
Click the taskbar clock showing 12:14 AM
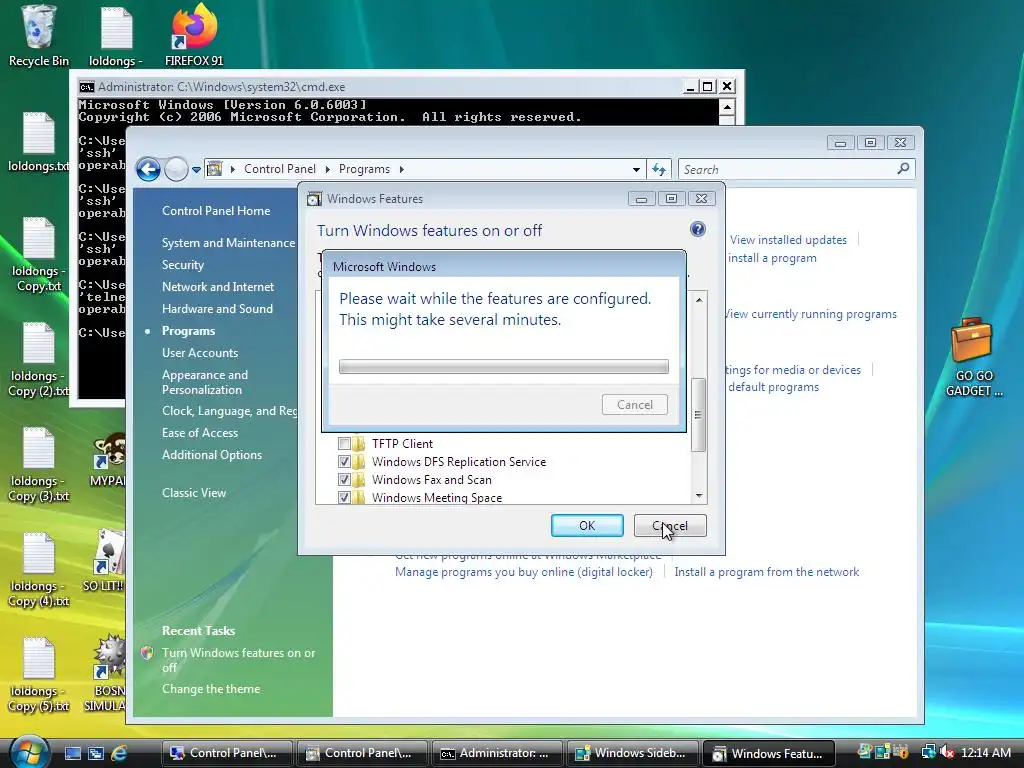[985, 753]
